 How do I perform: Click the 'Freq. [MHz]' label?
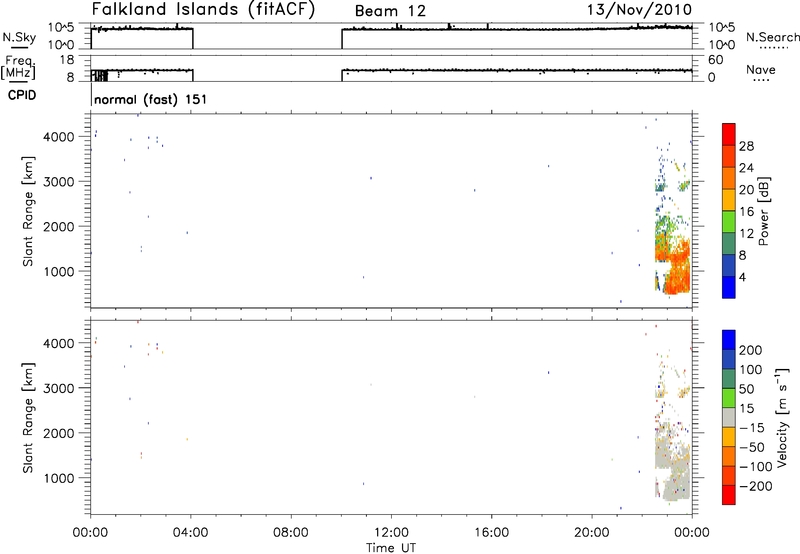click(x=19, y=68)
